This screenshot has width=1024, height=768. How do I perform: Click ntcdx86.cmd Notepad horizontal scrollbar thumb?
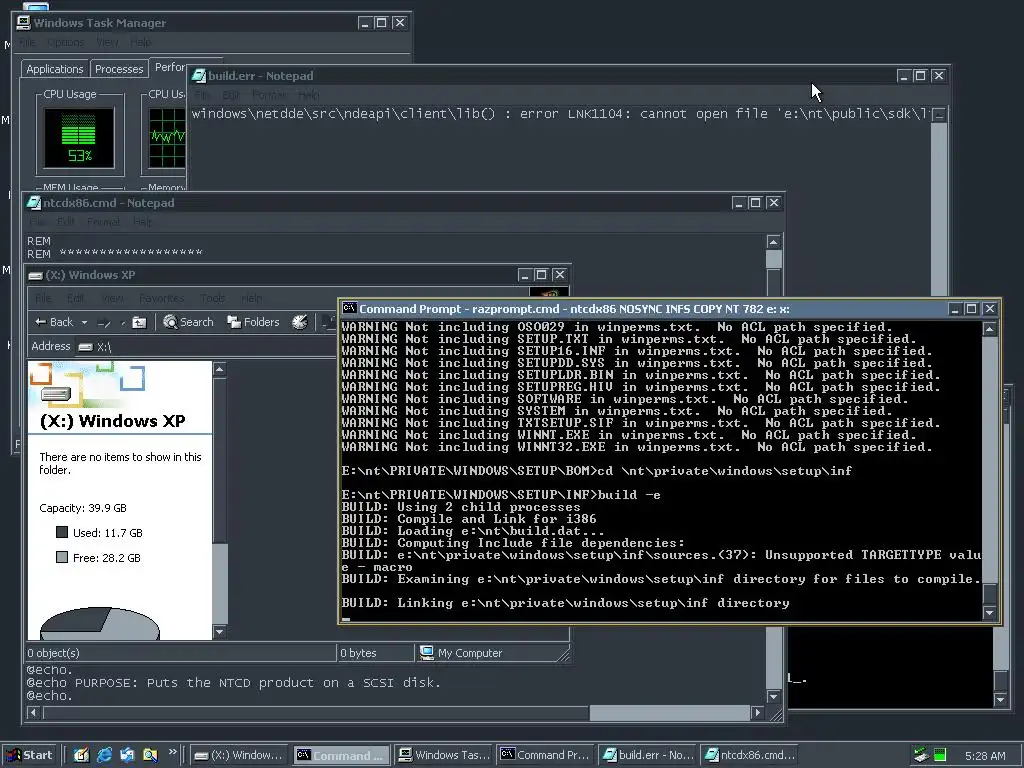pyautogui.click(x=669, y=712)
